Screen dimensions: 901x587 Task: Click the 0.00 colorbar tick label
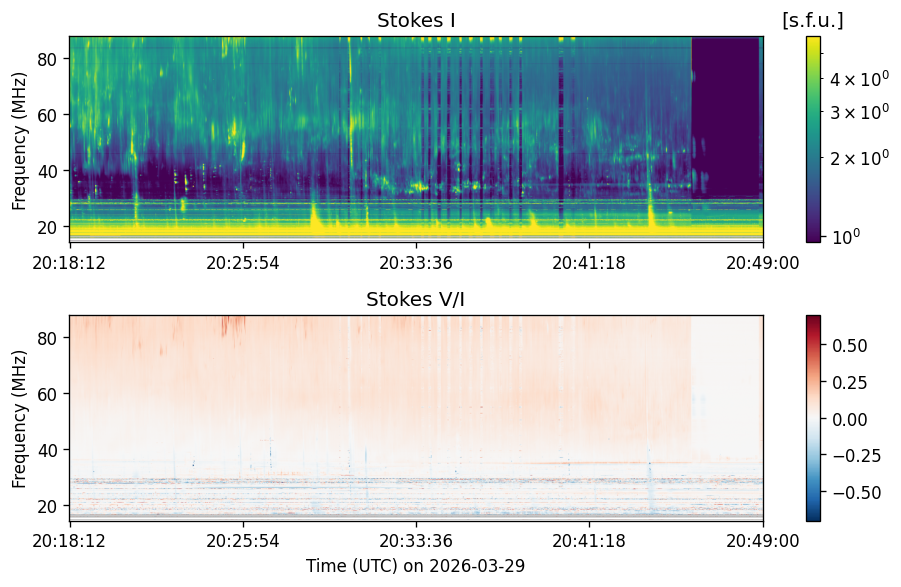coord(849,419)
